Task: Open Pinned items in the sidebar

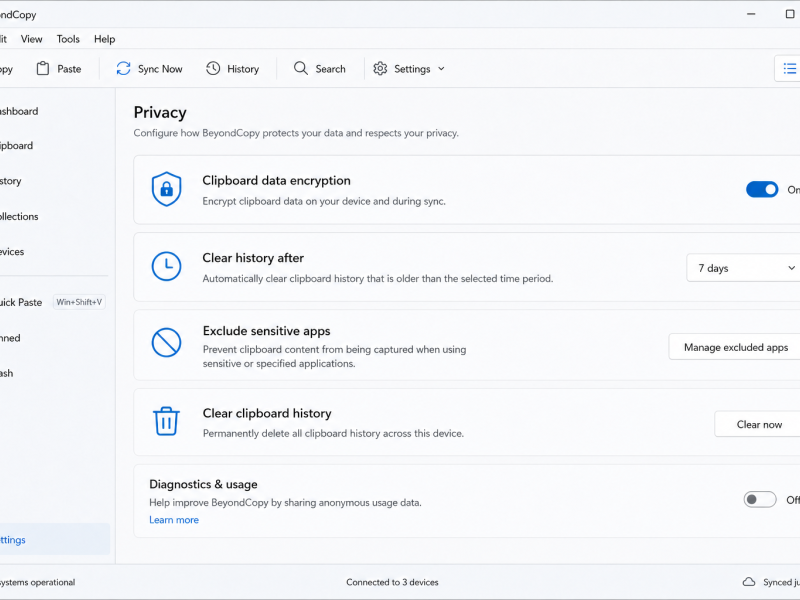Action: [x=53, y=338]
